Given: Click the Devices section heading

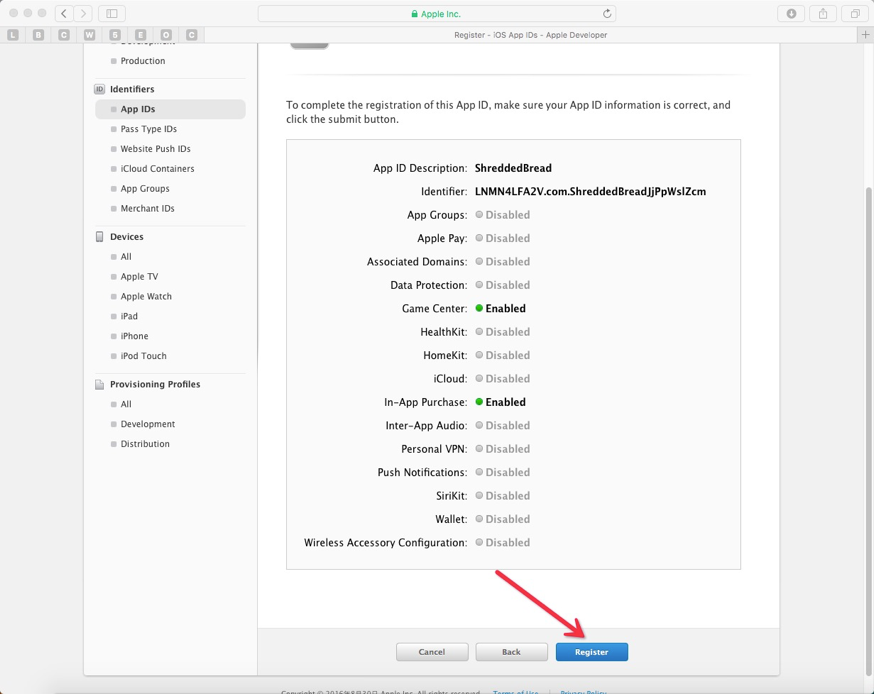Looking at the screenshot, I should [127, 237].
